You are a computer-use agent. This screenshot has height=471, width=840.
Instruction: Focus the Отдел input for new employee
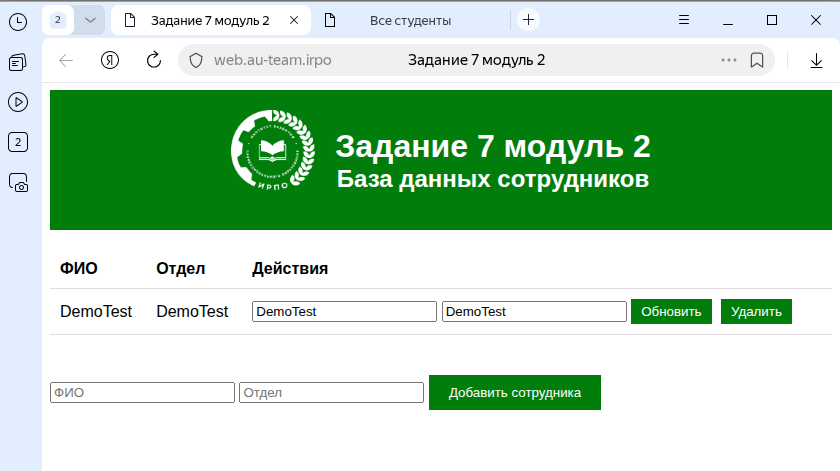pyautogui.click(x=332, y=392)
